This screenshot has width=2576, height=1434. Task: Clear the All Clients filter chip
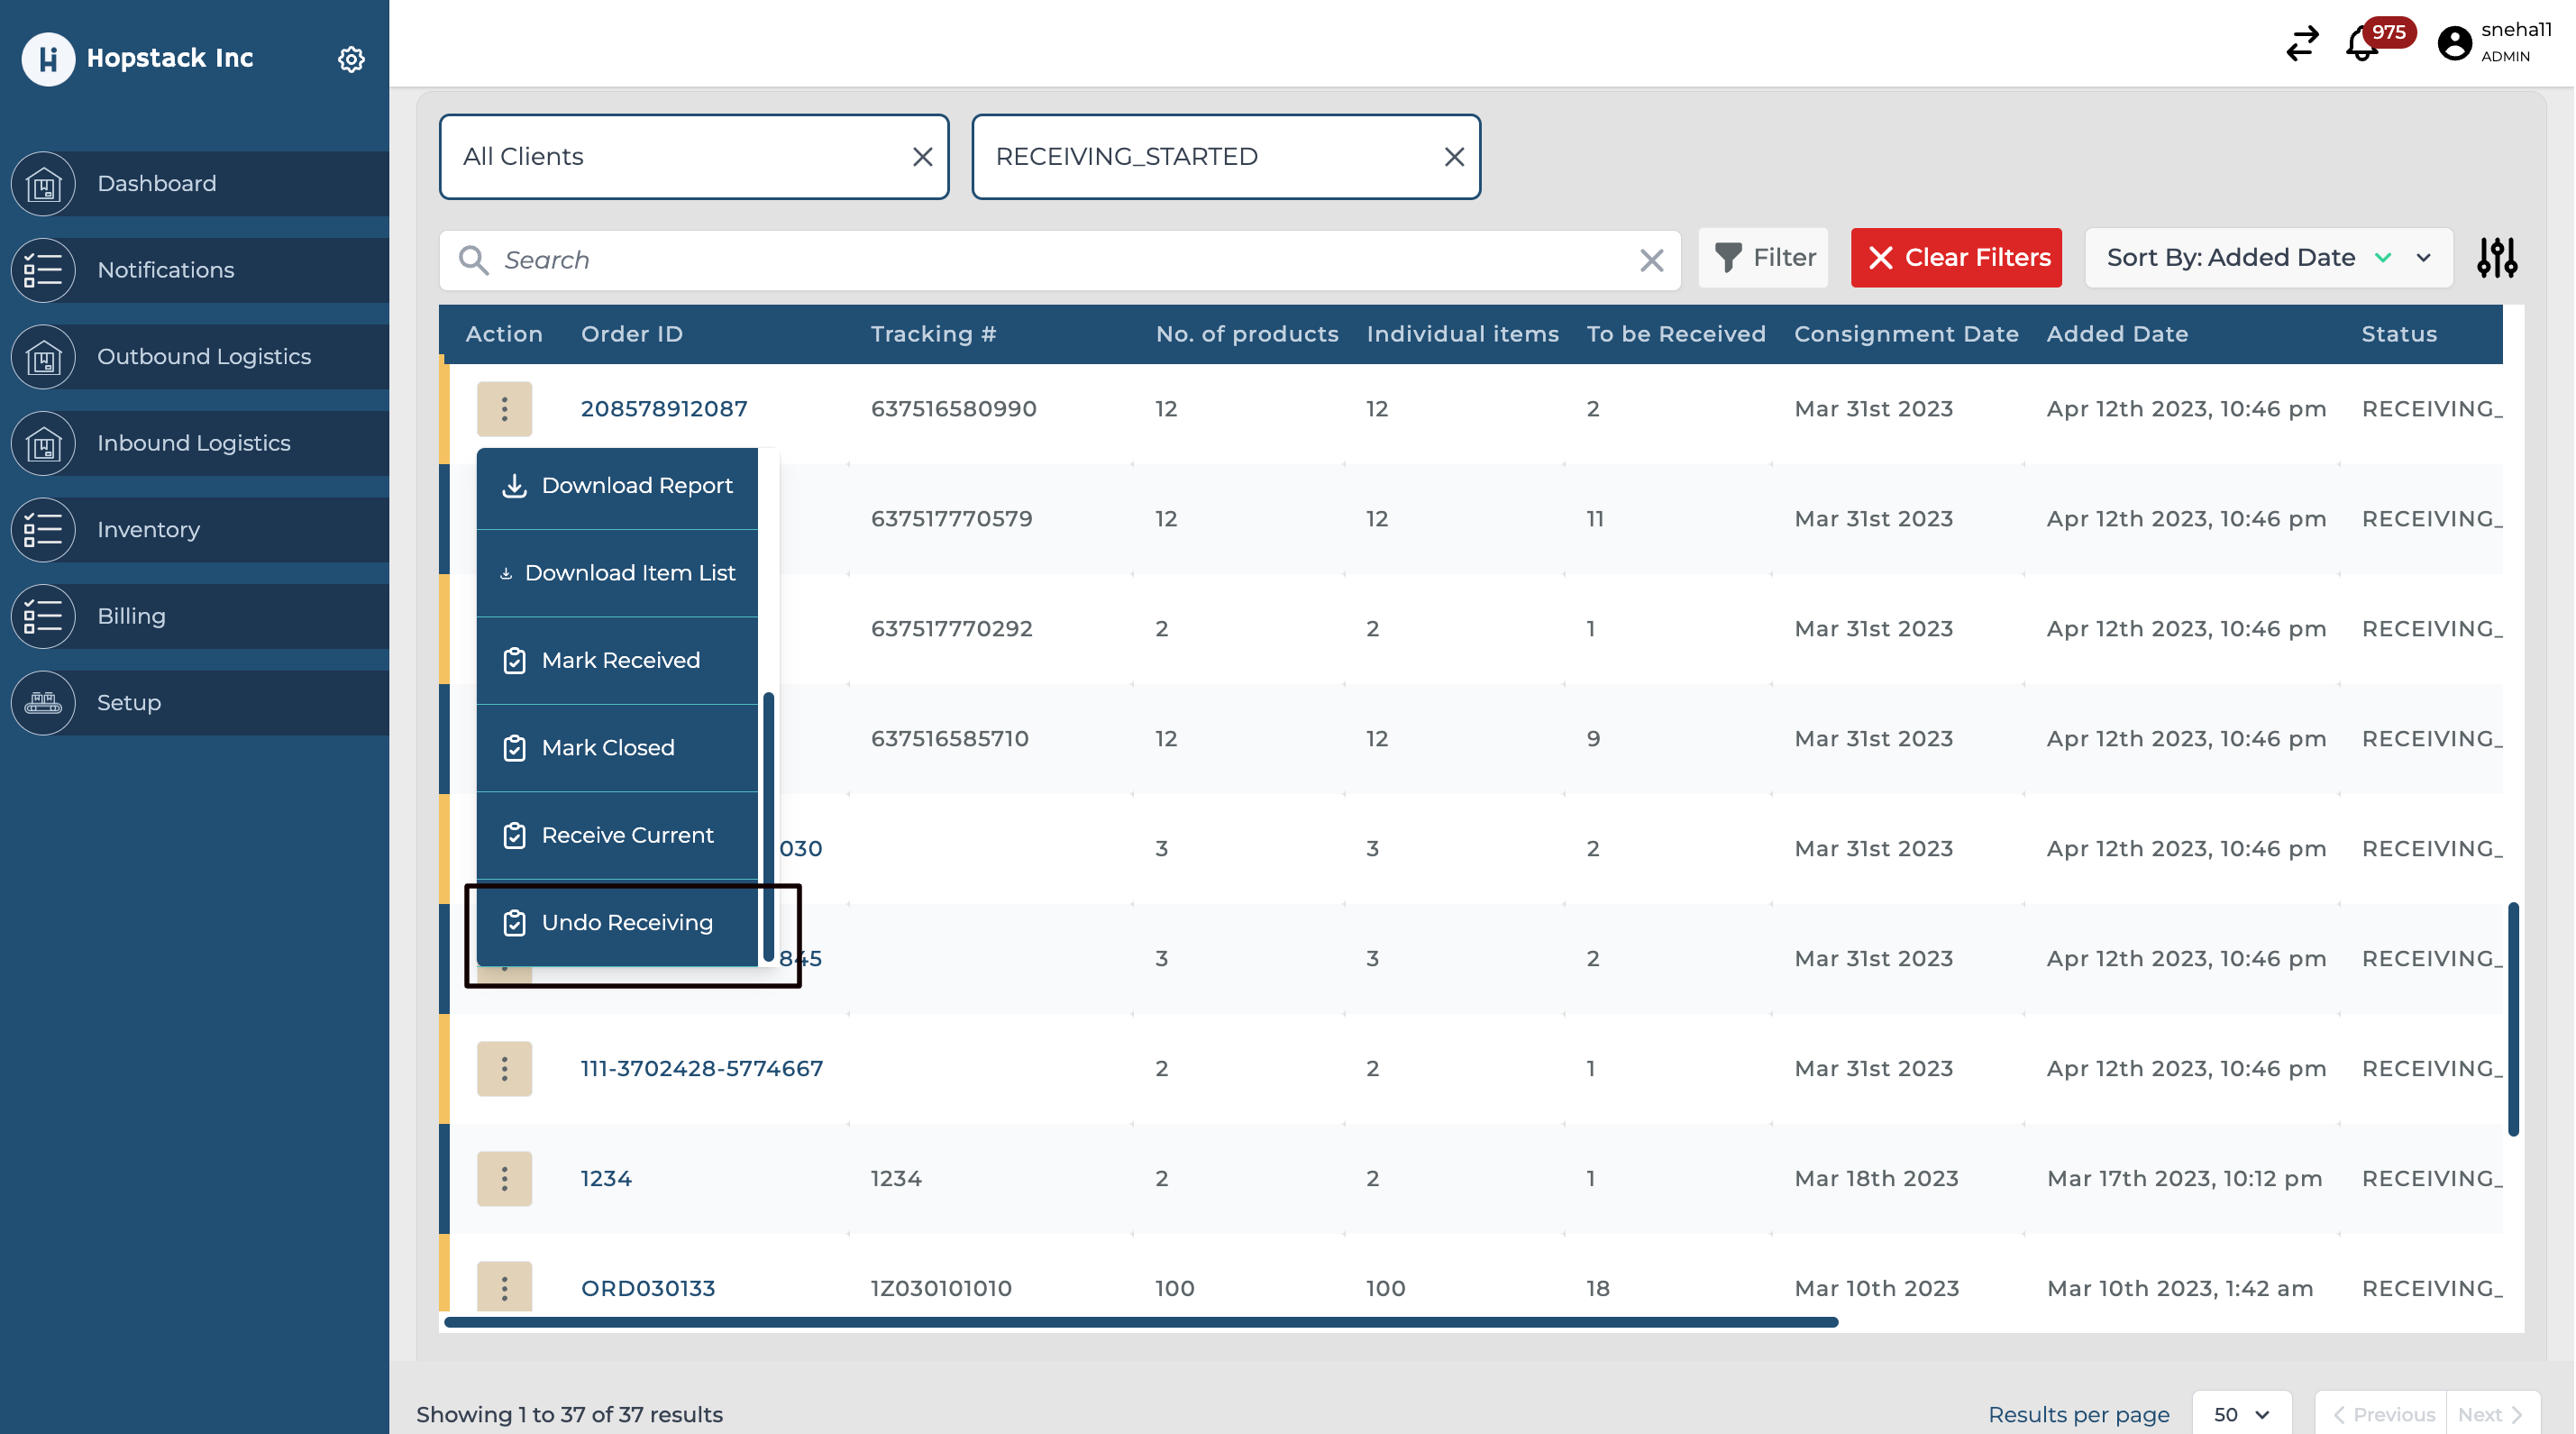[922, 157]
